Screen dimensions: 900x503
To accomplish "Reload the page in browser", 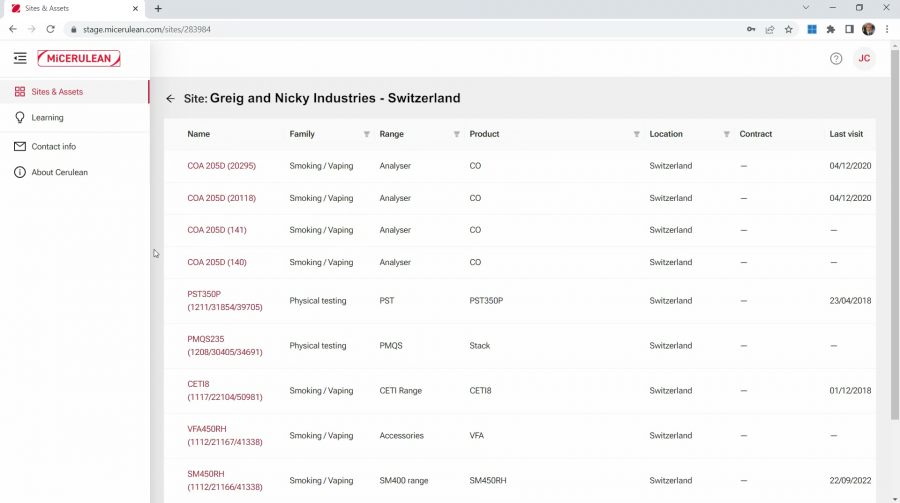I will (x=51, y=29).
